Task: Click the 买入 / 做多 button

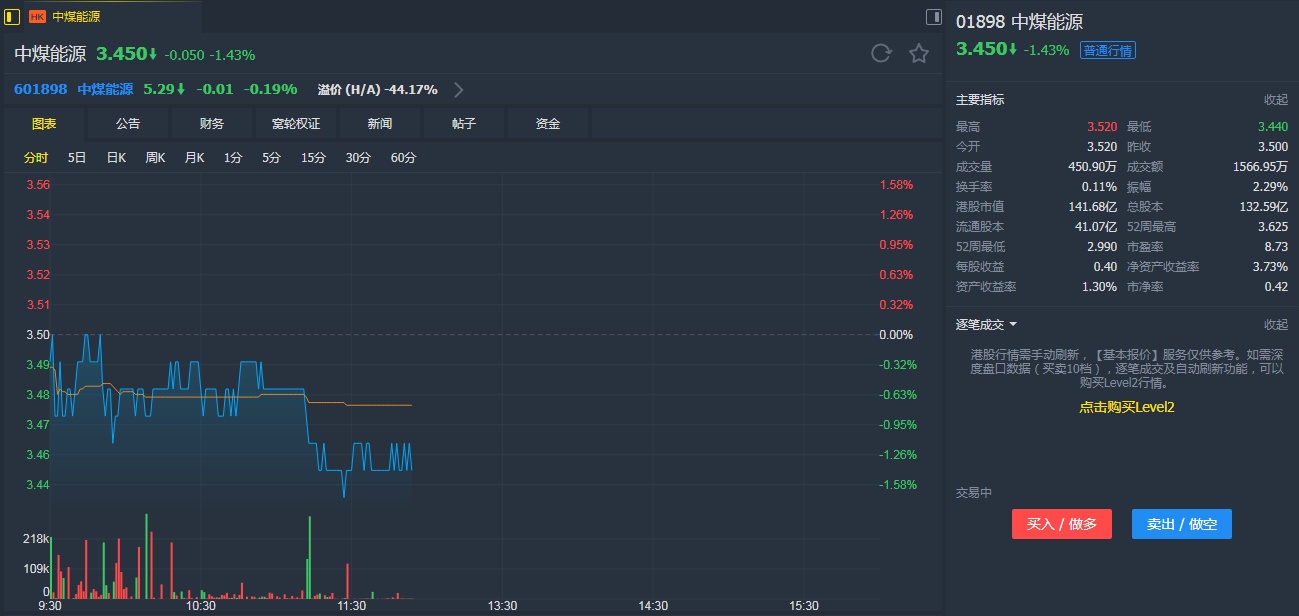Action: [1062, 524]
